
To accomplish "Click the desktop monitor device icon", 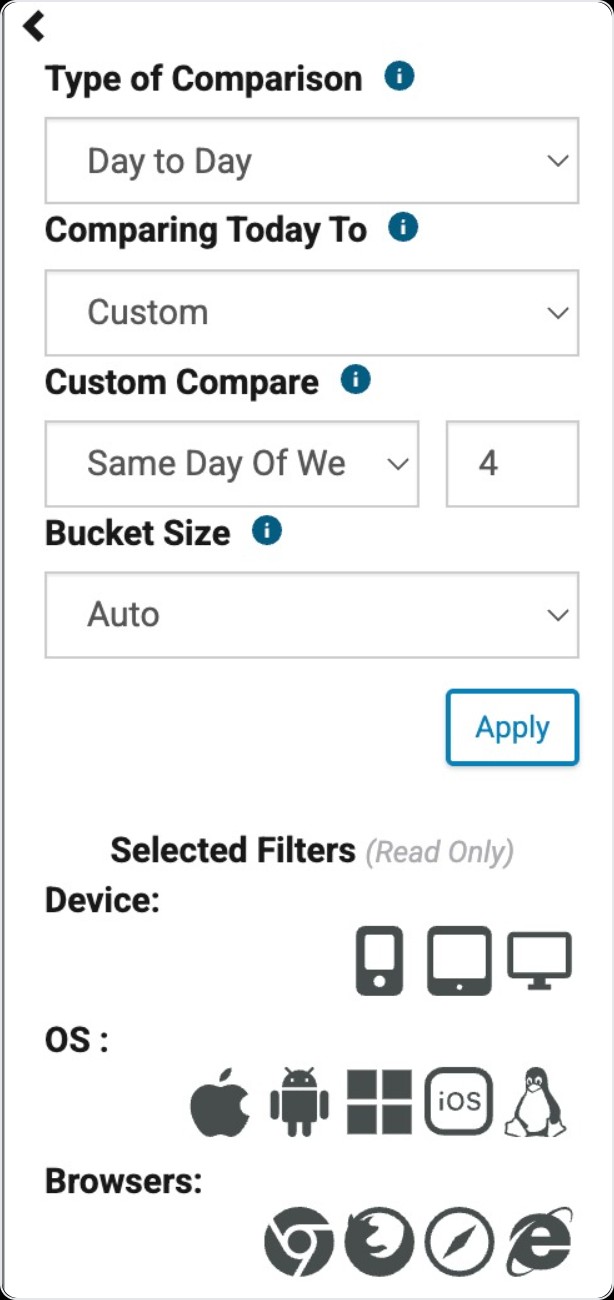I will [539, 961].
